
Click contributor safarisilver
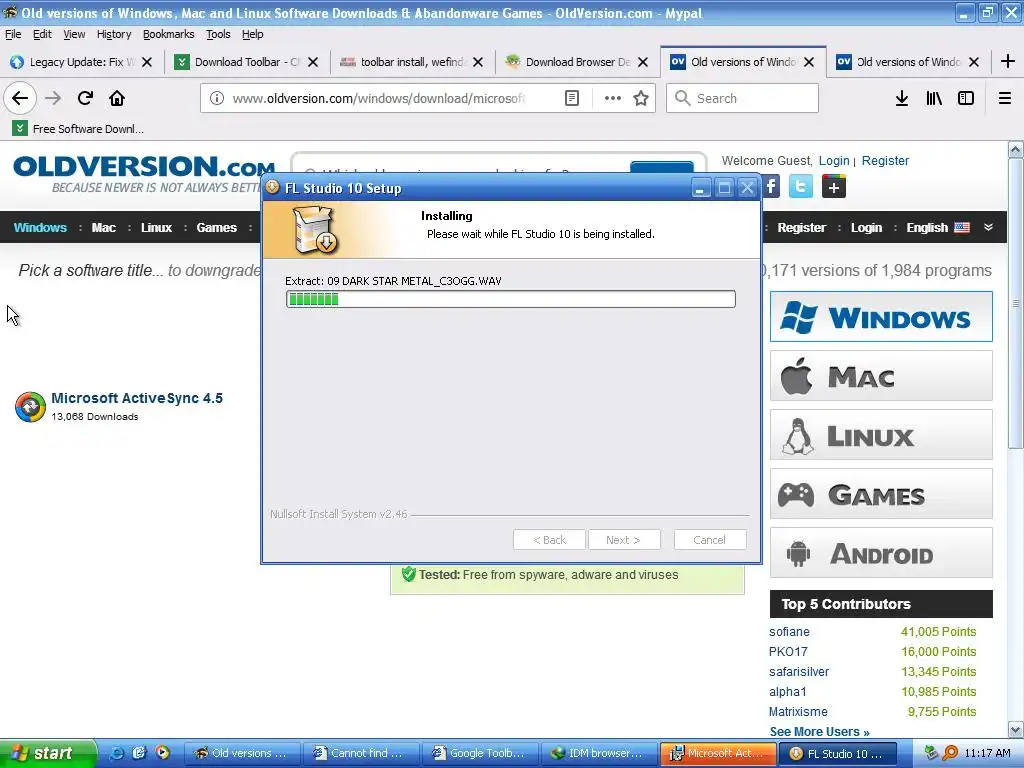pos(799,671)
